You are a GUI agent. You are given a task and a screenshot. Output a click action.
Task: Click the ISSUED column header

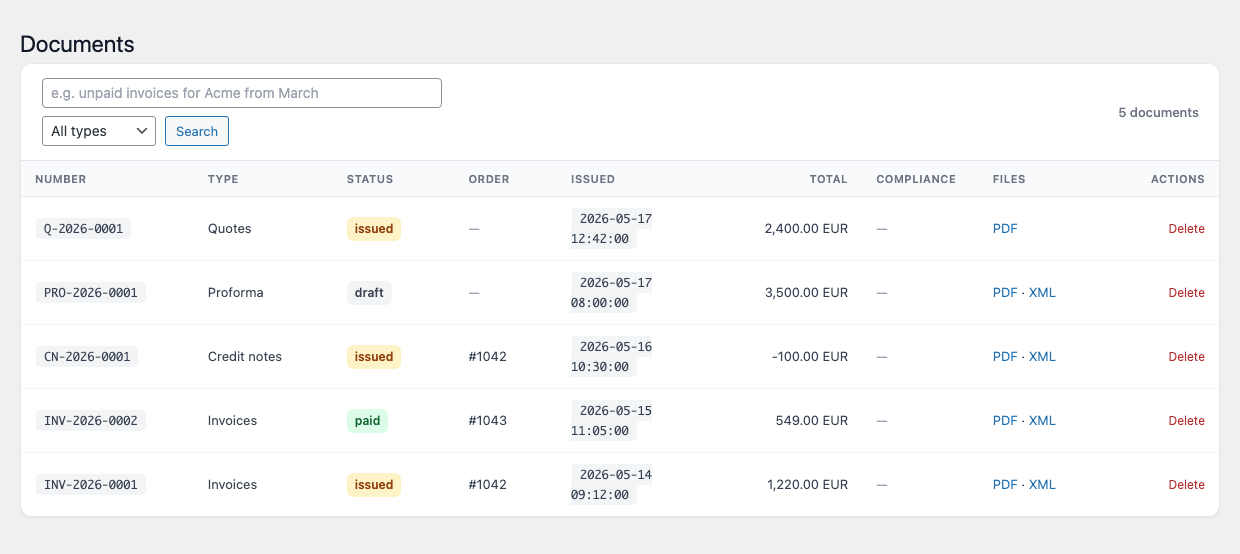coord(593,180)
